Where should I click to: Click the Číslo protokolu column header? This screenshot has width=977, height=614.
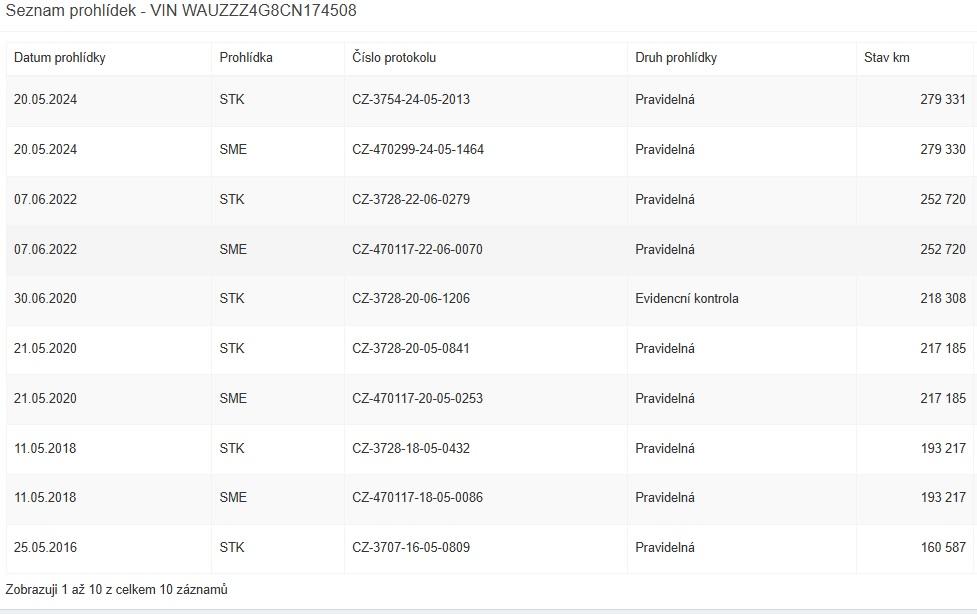coord(394,58)
